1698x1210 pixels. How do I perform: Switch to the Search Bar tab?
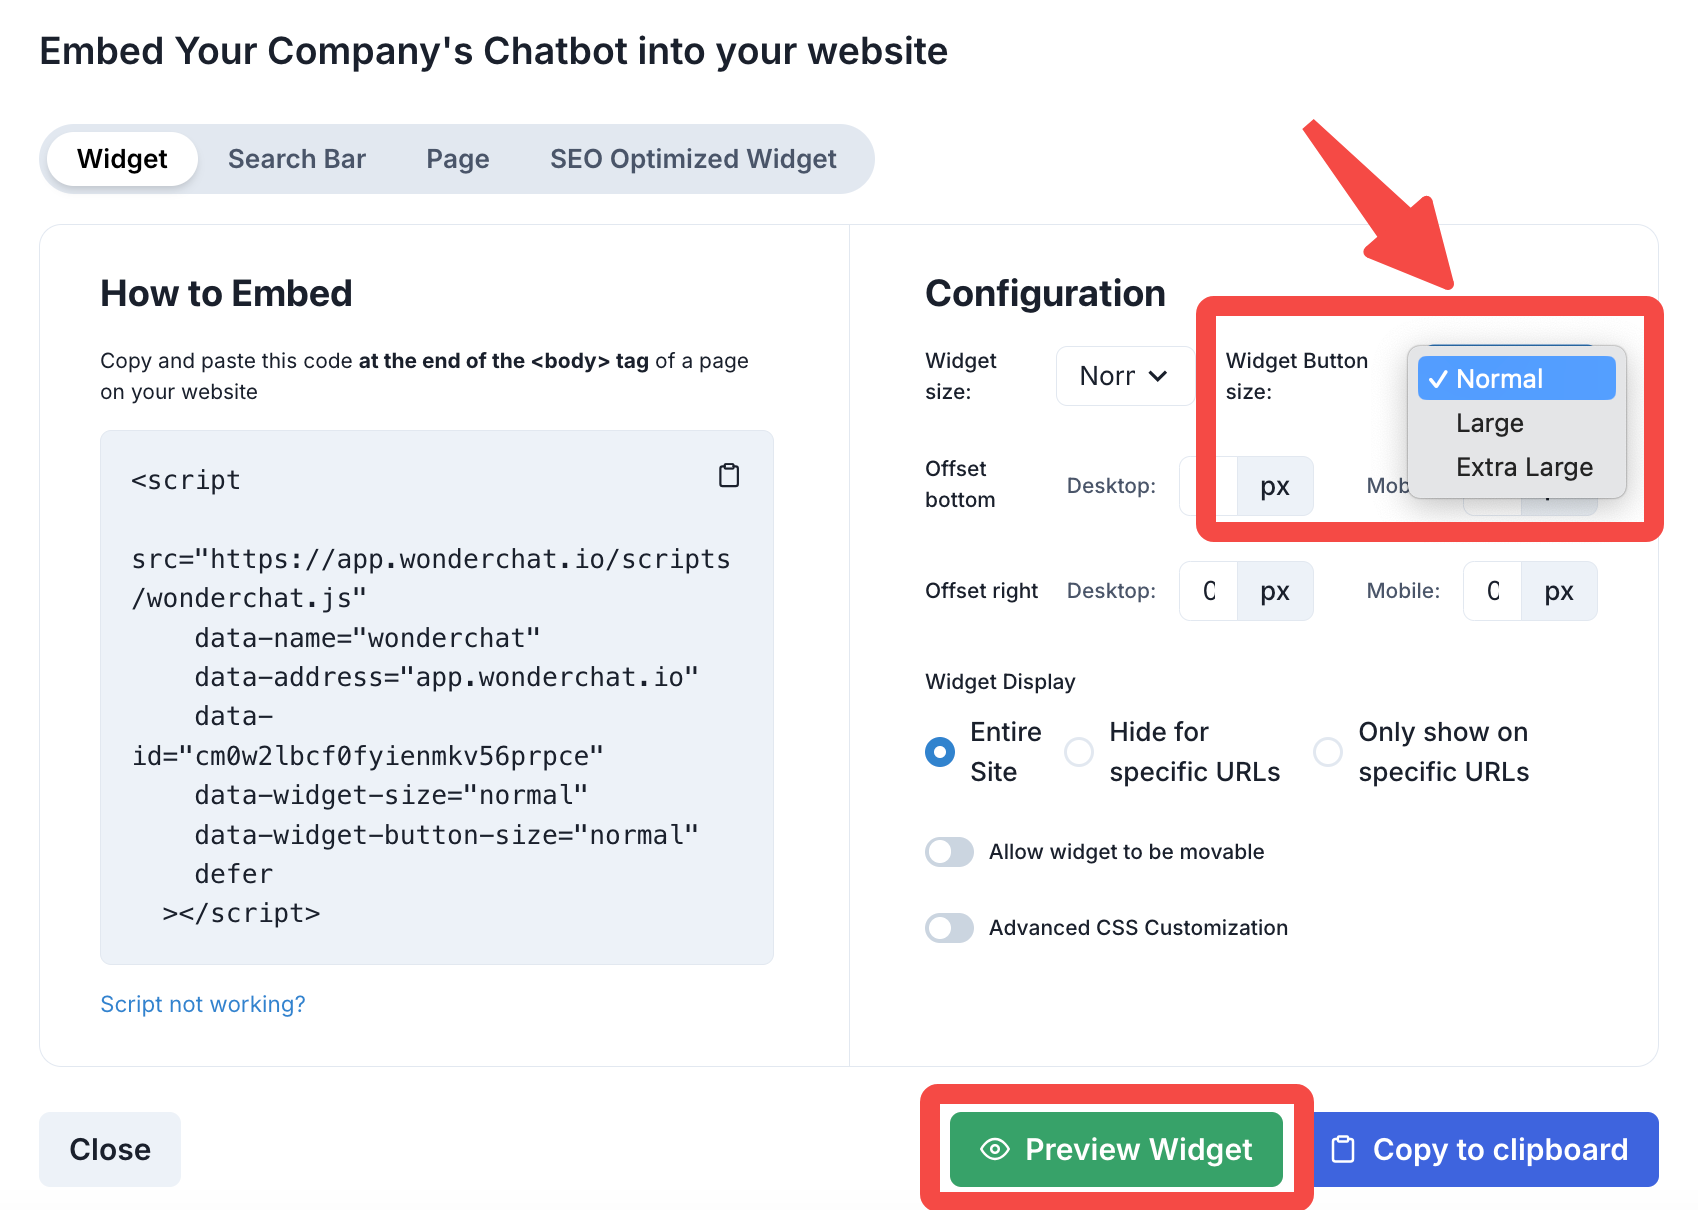coord(297,159)
